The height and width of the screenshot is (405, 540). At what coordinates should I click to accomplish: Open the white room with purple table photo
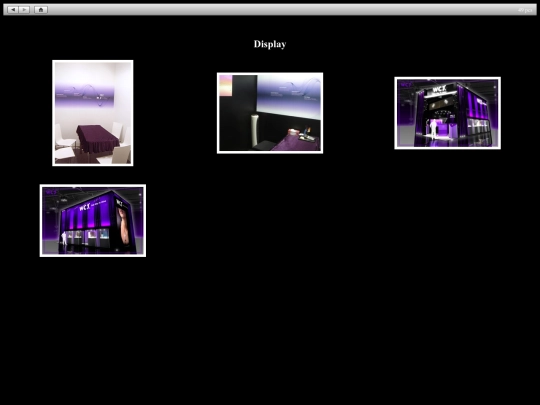pos(93,113)
